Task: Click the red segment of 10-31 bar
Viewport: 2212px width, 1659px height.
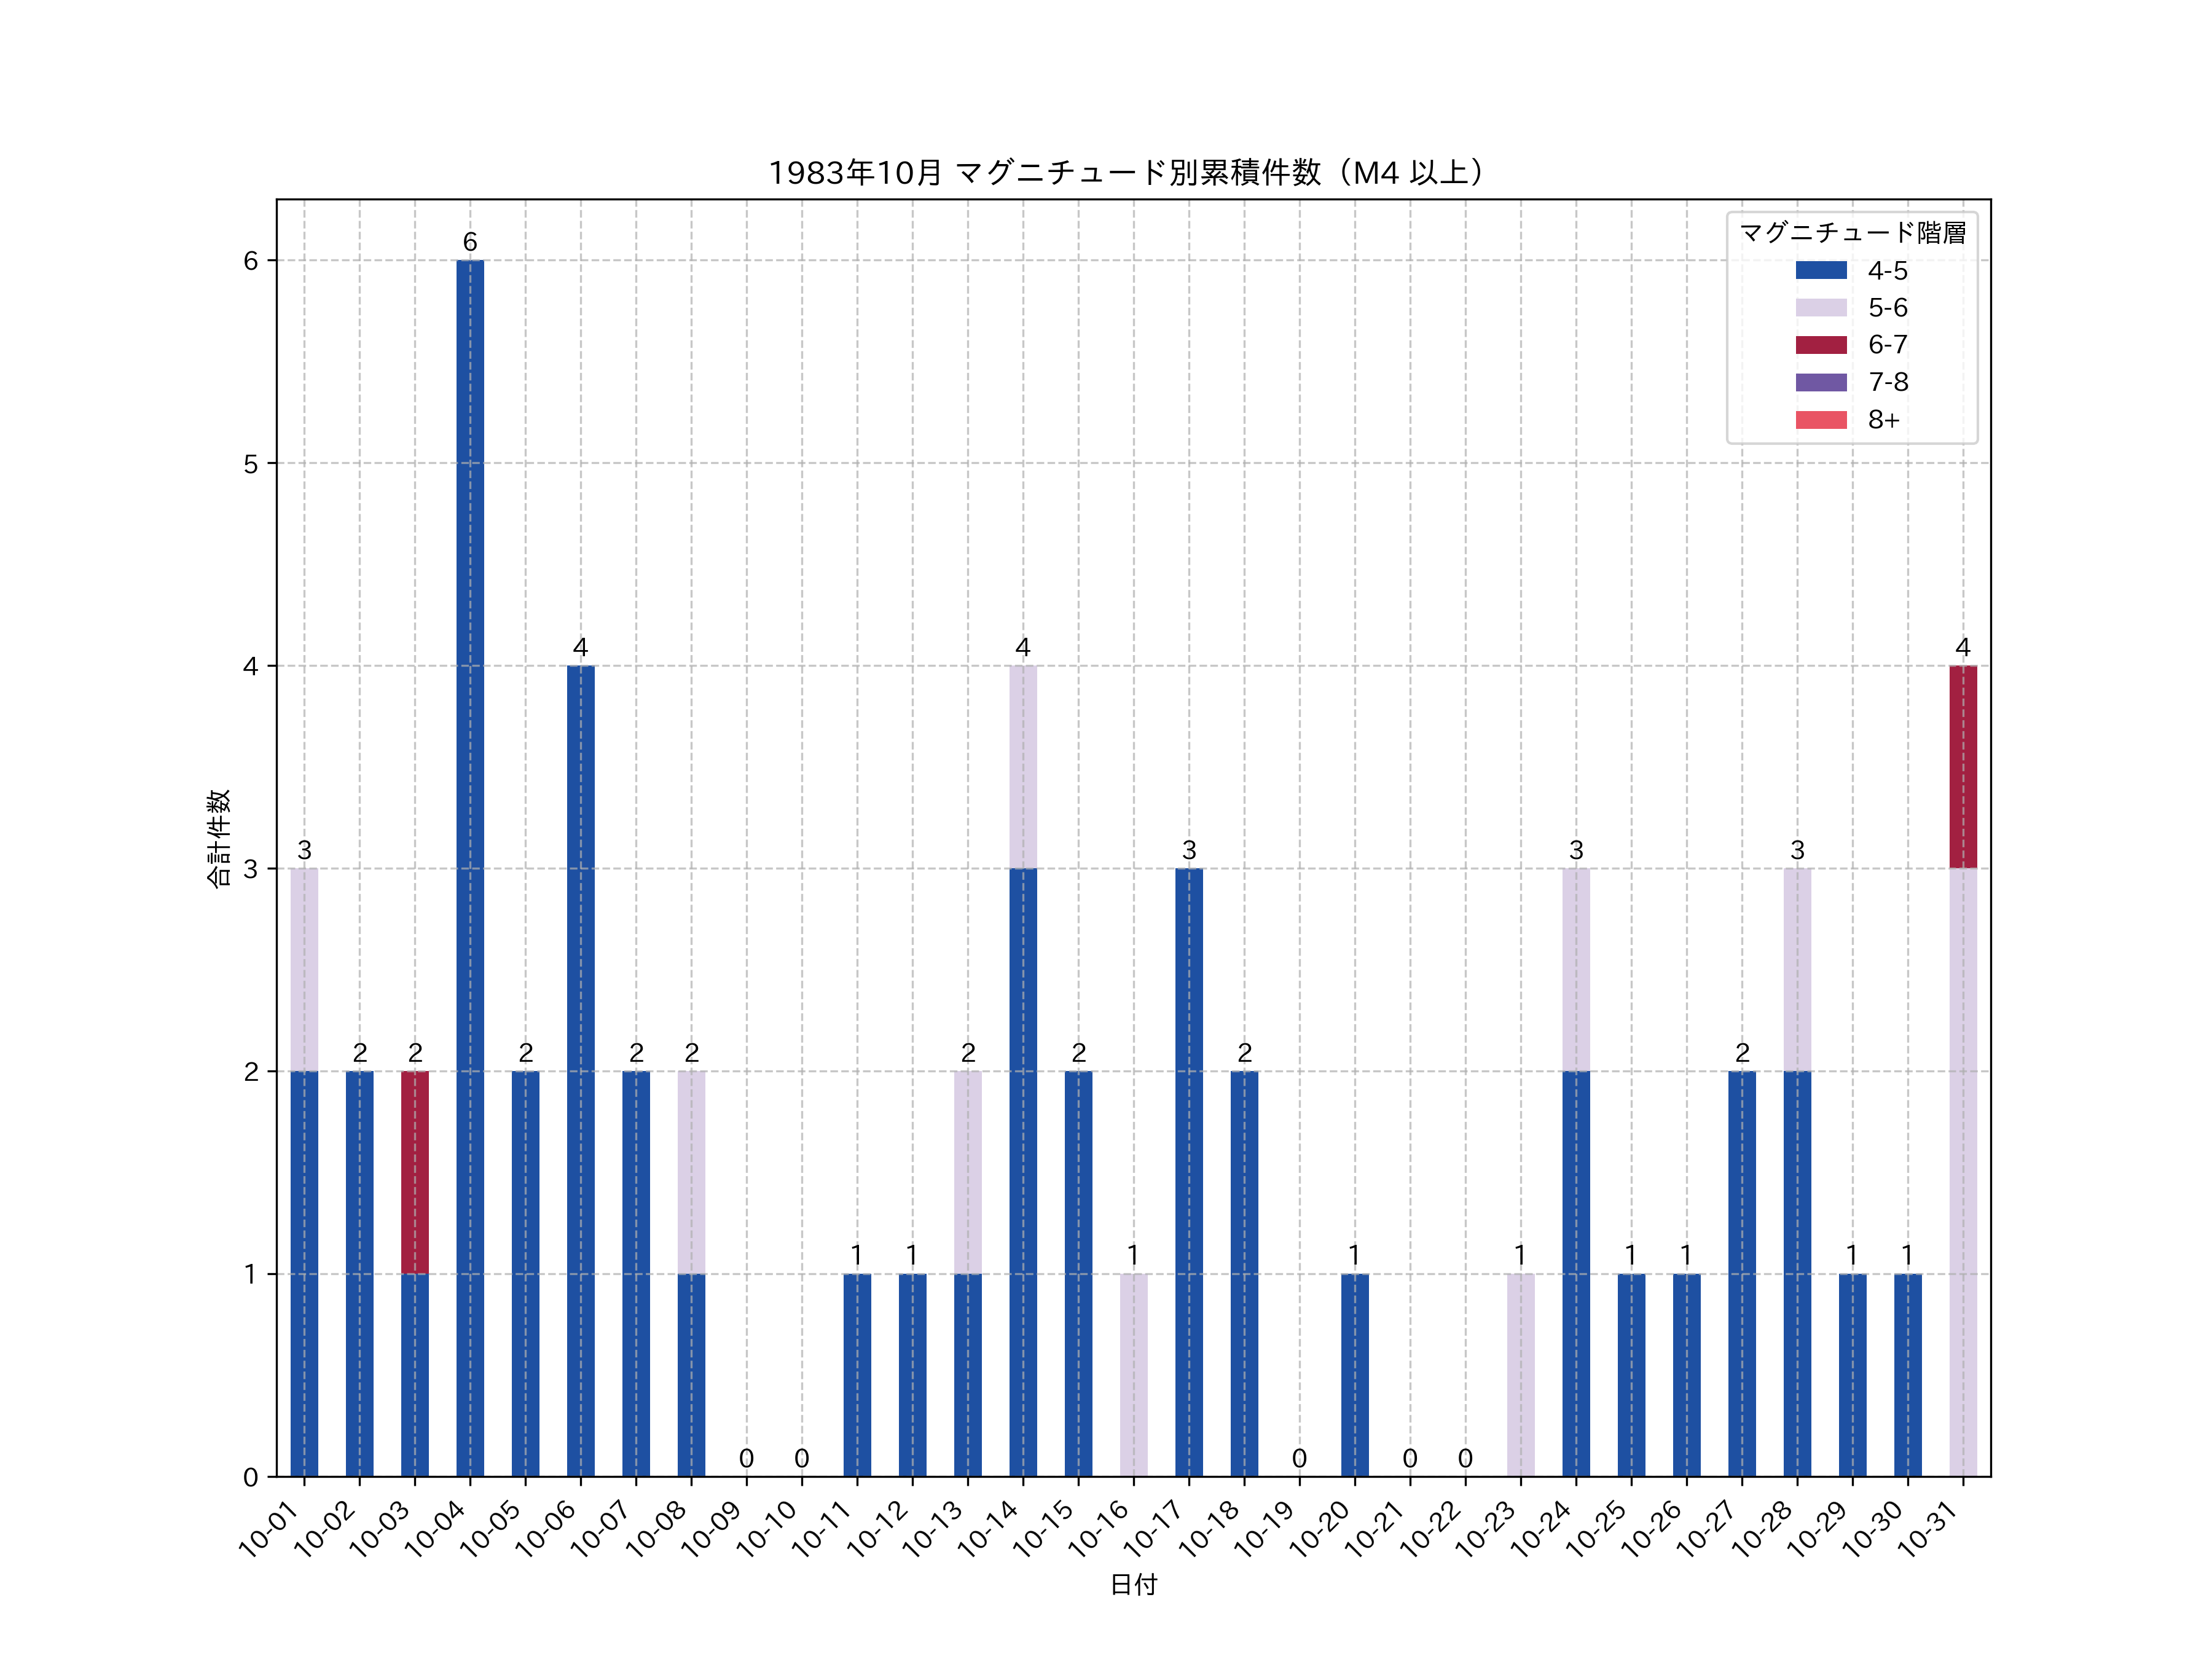Action: tap(1962, 766)
